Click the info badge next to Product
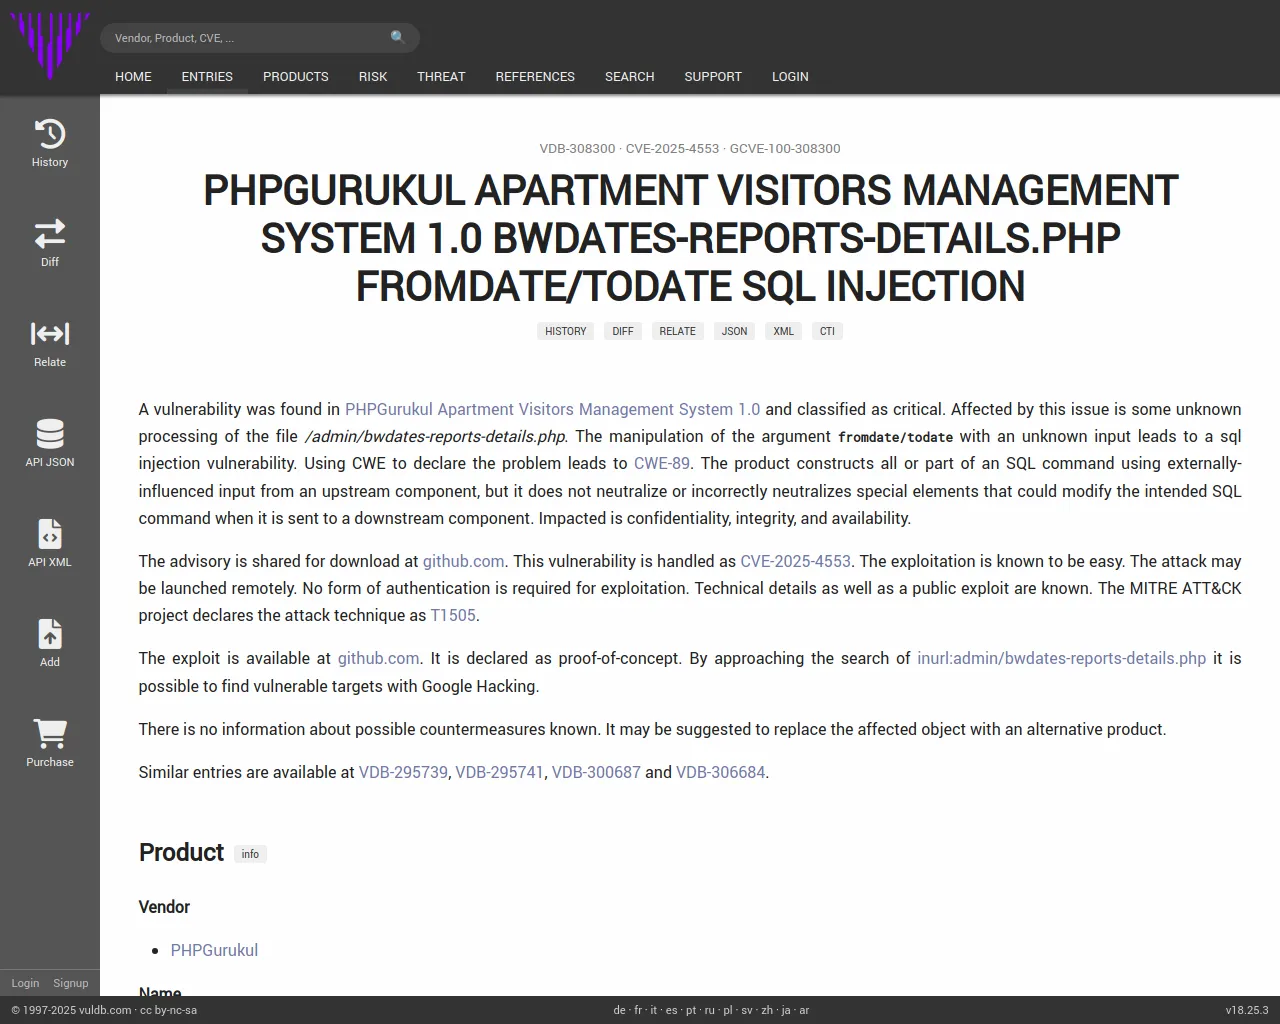The image size is (1280, 1024). coord(250,854)
